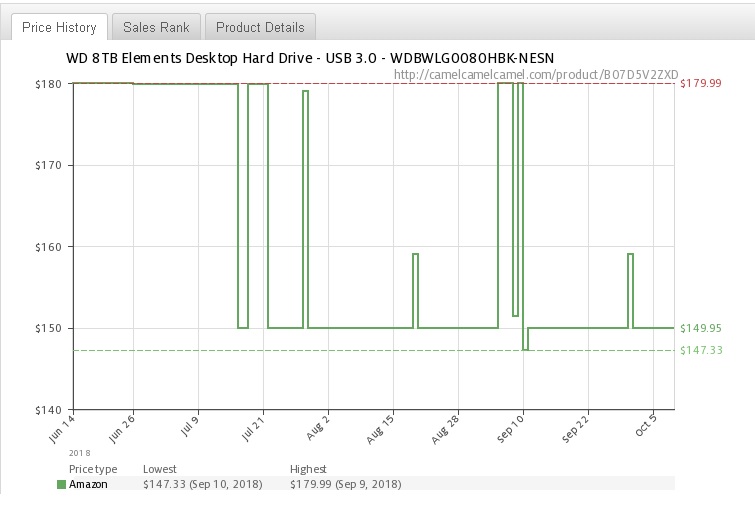
Task: Click the $170 y-axis label
Action: pyautogui.click(x=48, y=166)
